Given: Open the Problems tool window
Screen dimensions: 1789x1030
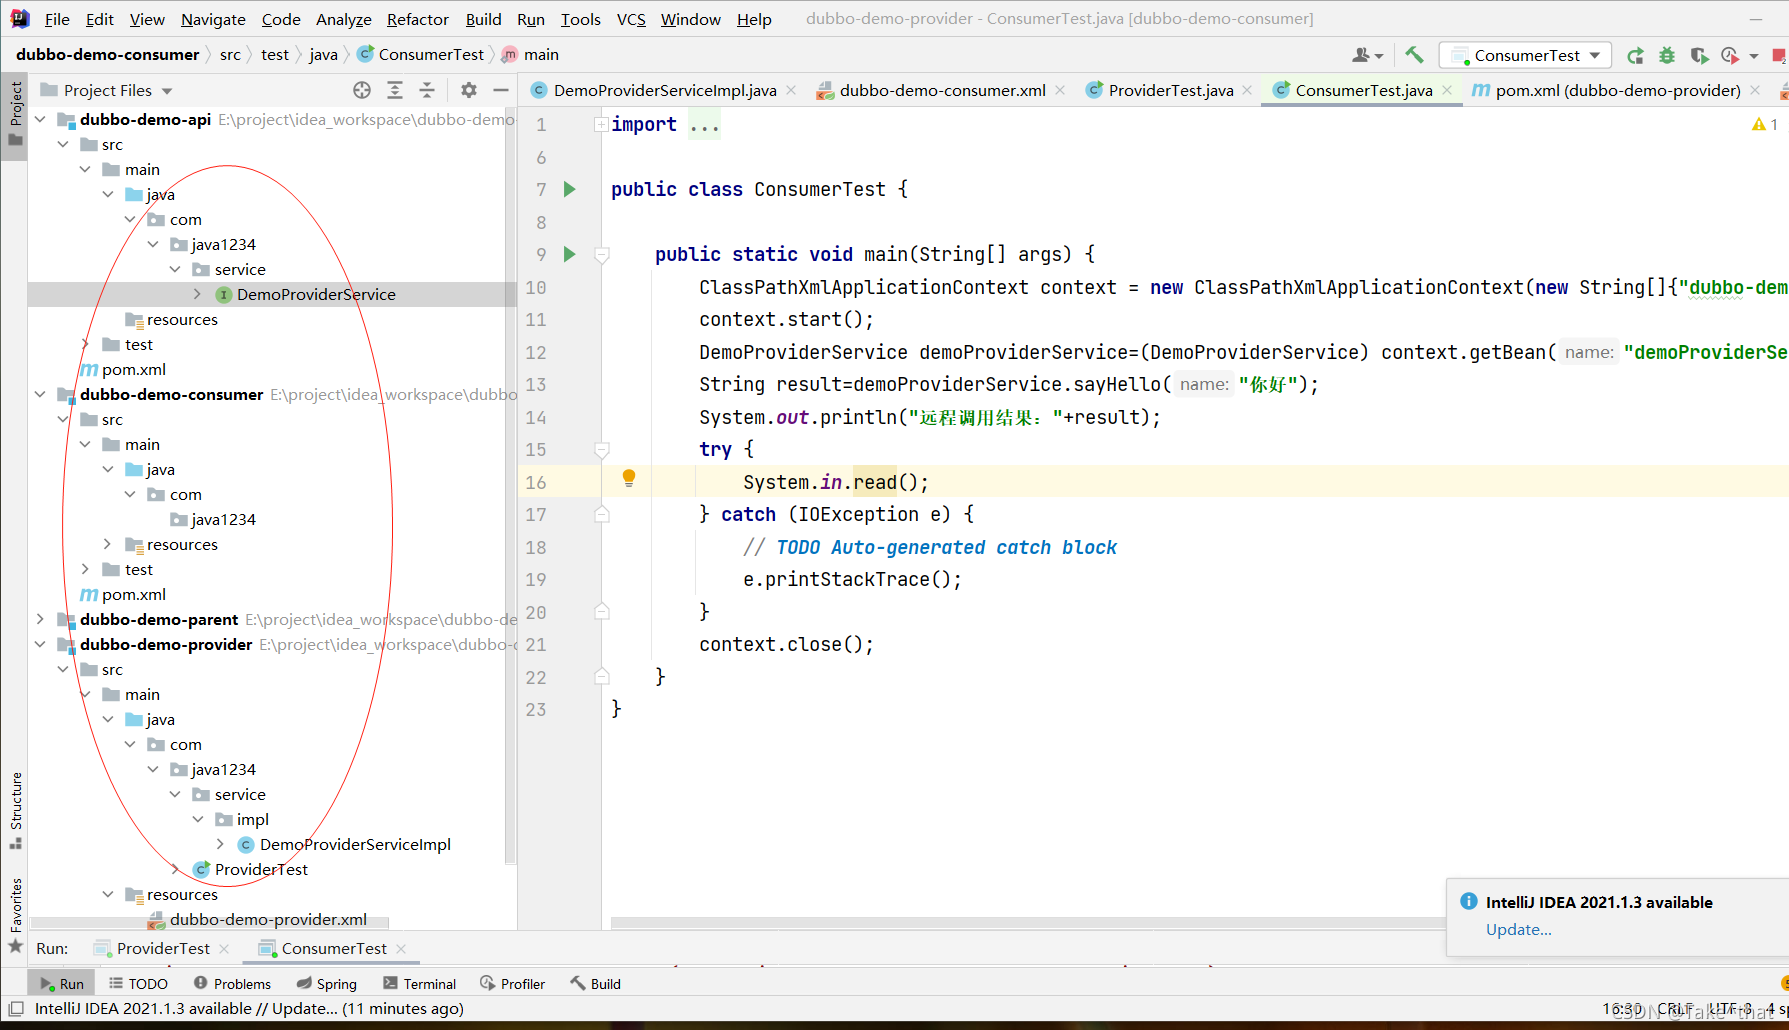Looking at the screenshot, I should [232, 984].
